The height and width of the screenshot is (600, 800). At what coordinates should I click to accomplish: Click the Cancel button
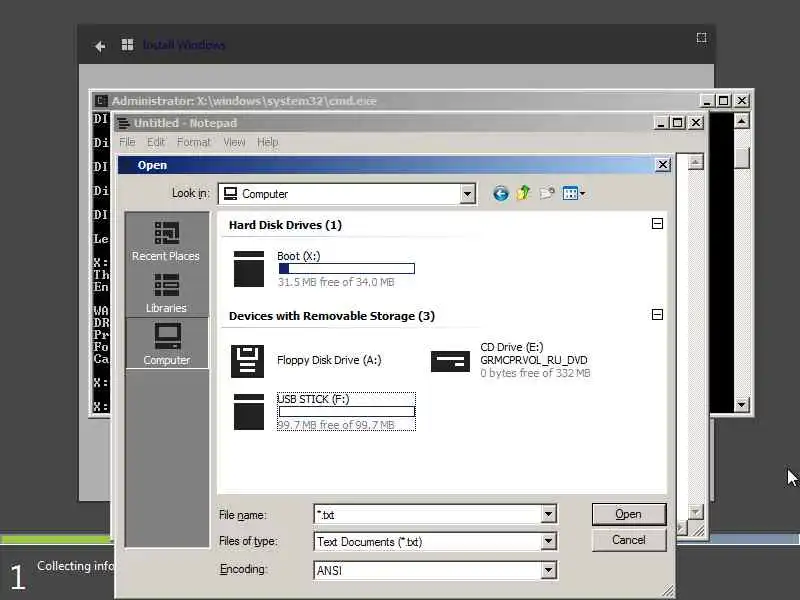(x=629, y=540)
